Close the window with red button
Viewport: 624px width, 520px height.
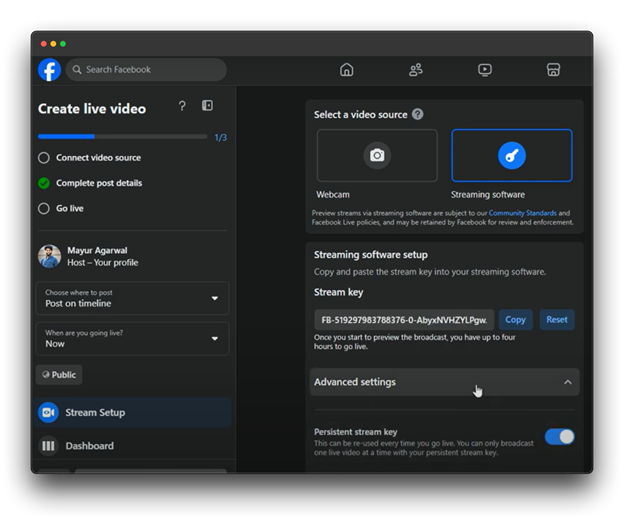point(44,44)
